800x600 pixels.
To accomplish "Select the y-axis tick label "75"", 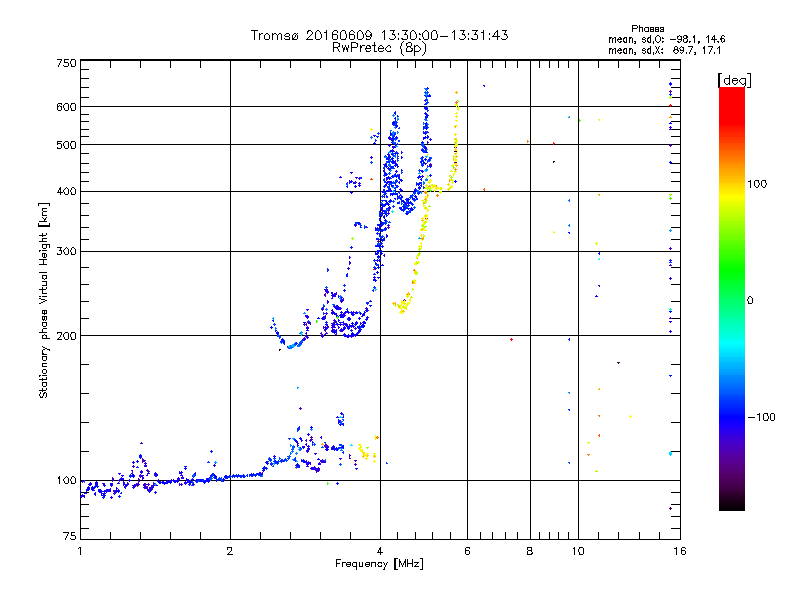I will (70, 536).
